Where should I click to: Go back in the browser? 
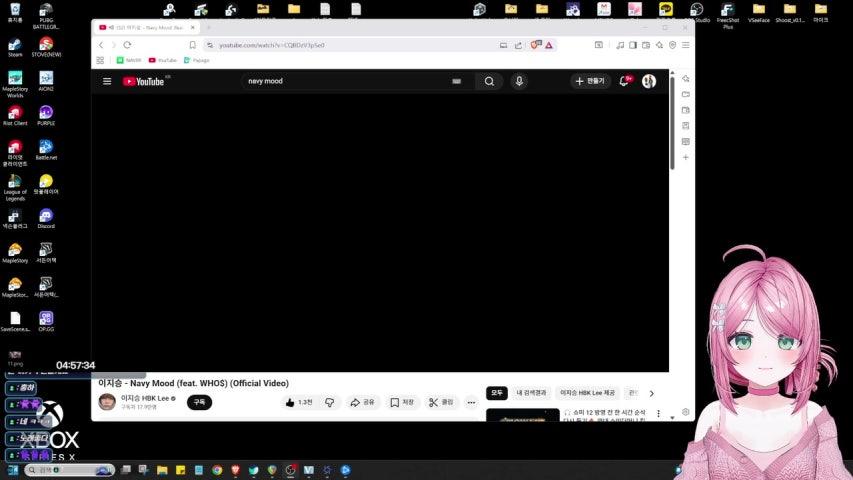click(x=101, y=45)
